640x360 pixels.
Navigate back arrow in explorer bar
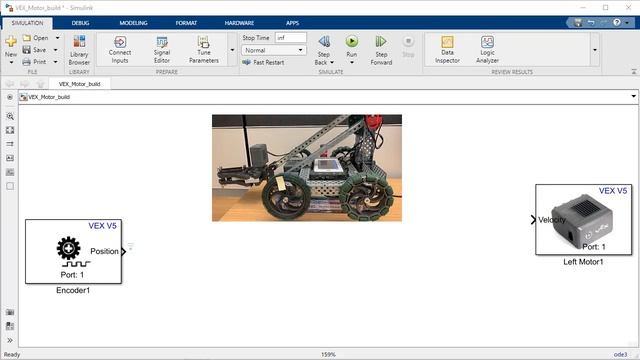[10, 84]
